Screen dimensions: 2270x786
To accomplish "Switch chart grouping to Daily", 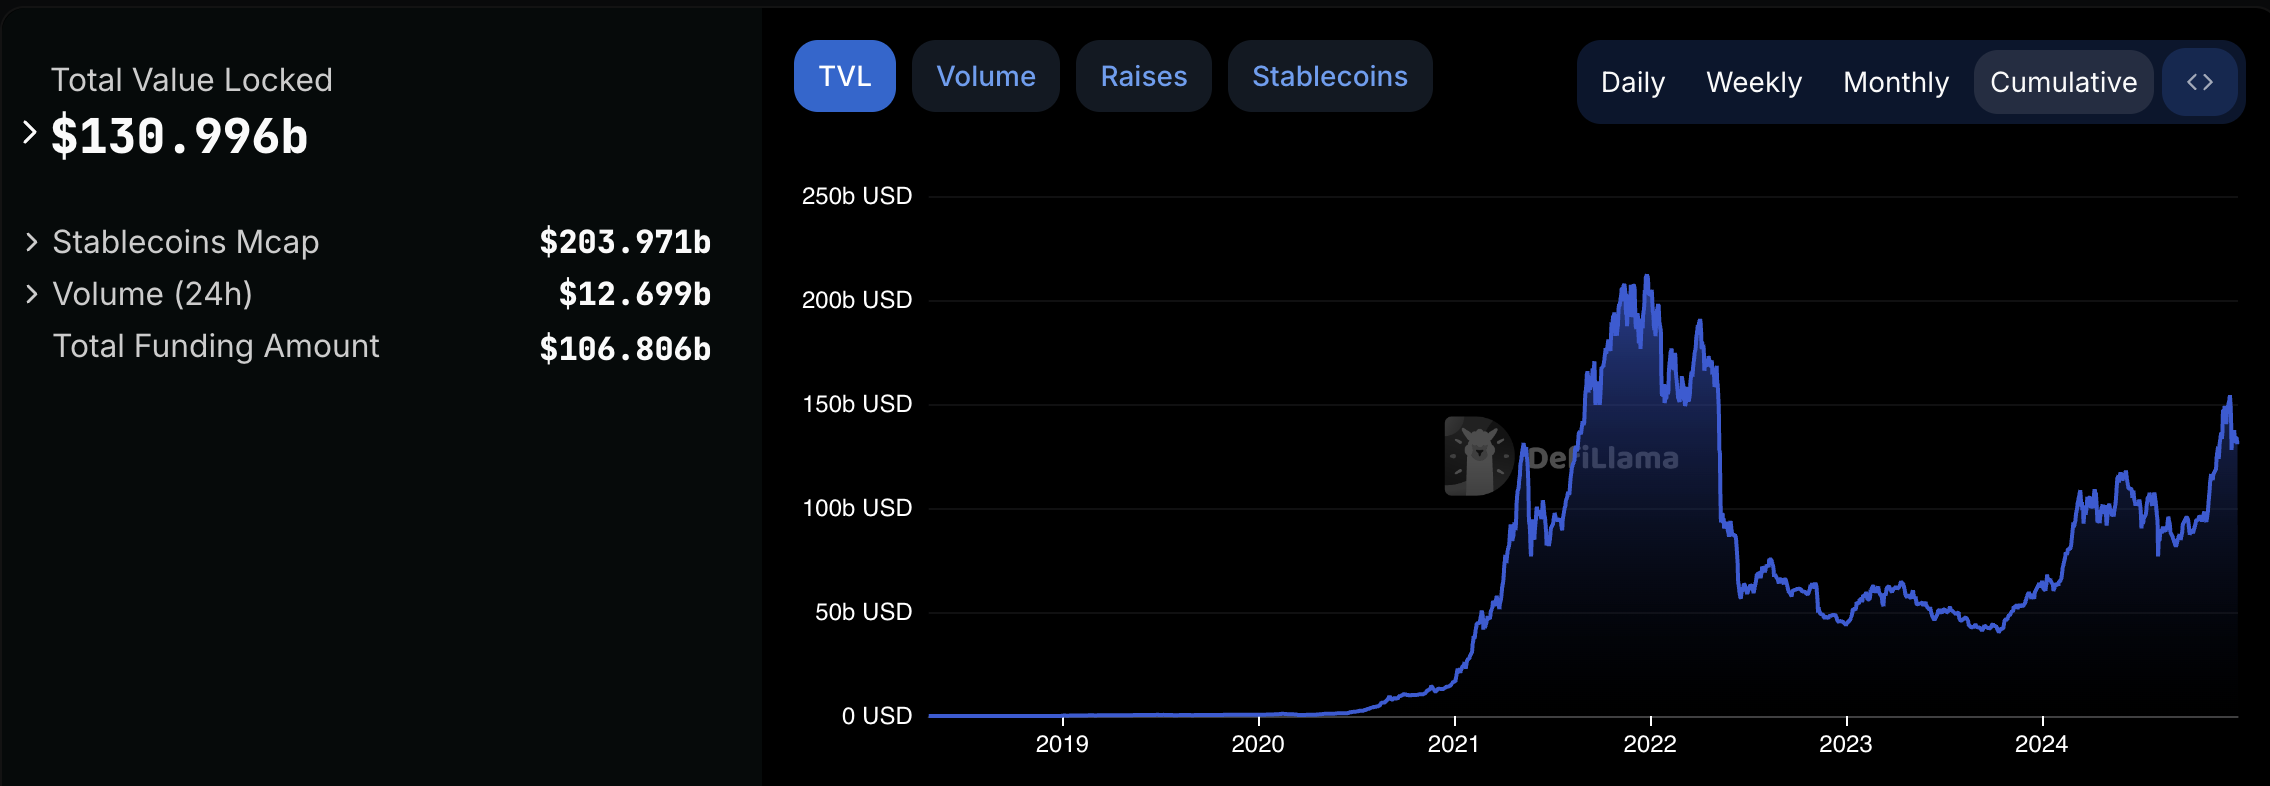I will tap(1632, 82).
